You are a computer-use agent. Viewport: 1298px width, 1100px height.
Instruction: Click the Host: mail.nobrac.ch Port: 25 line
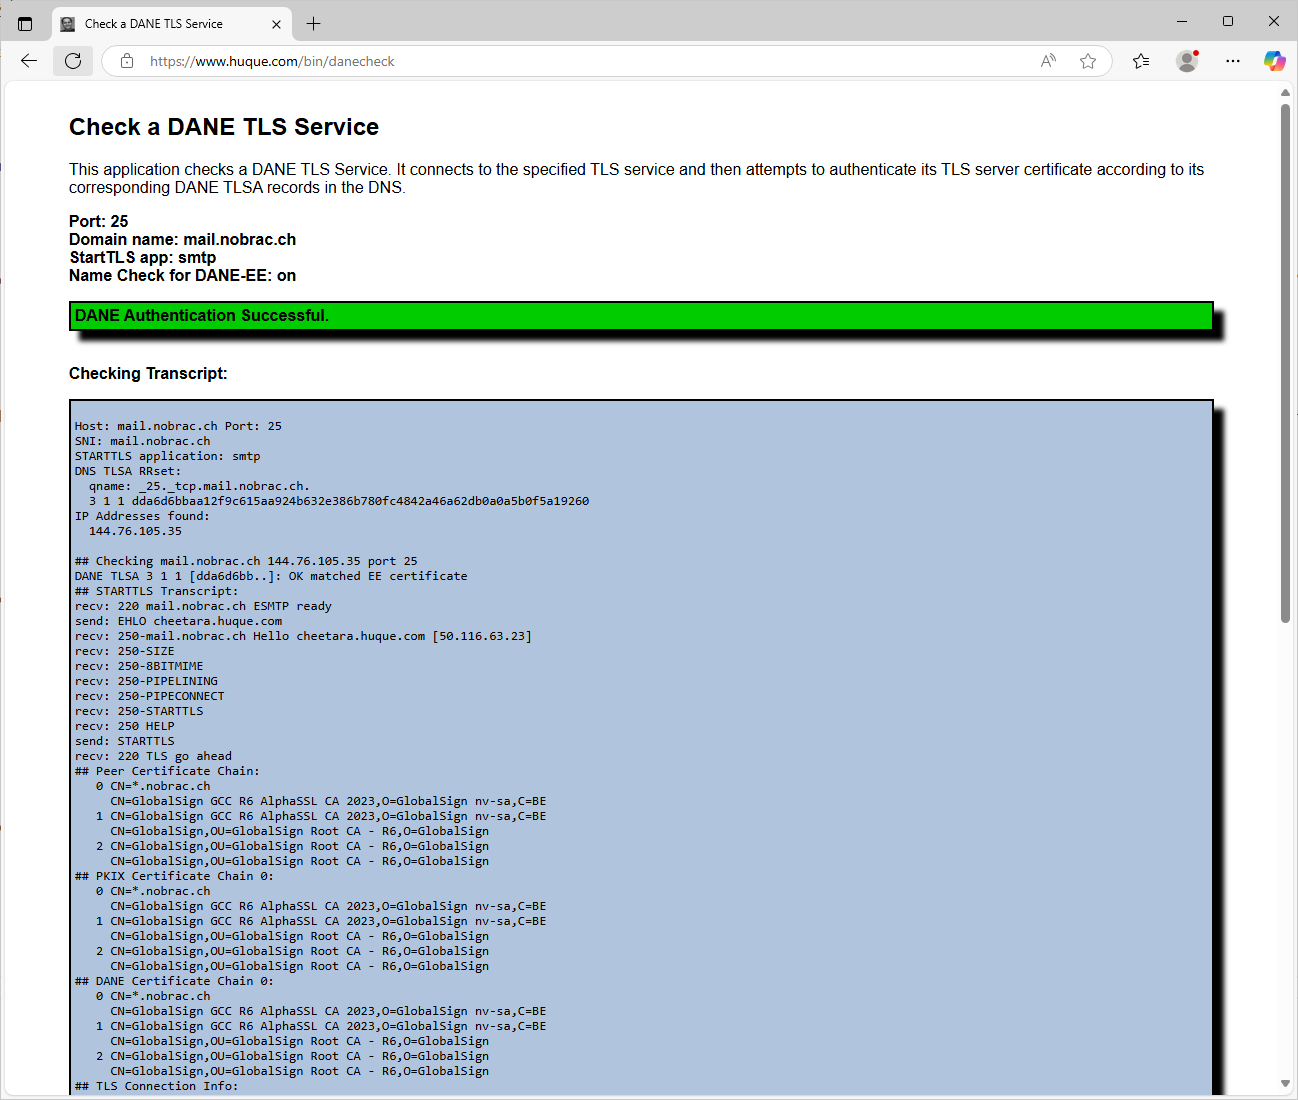pos(178,426)
